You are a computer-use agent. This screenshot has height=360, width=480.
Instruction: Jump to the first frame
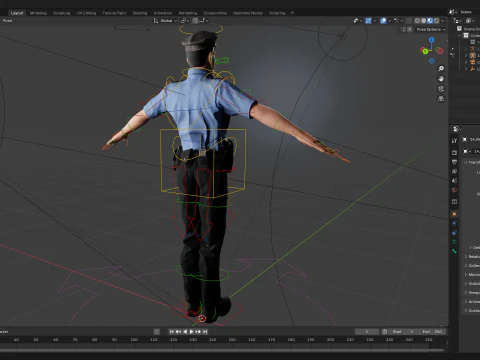coord(172,331)
